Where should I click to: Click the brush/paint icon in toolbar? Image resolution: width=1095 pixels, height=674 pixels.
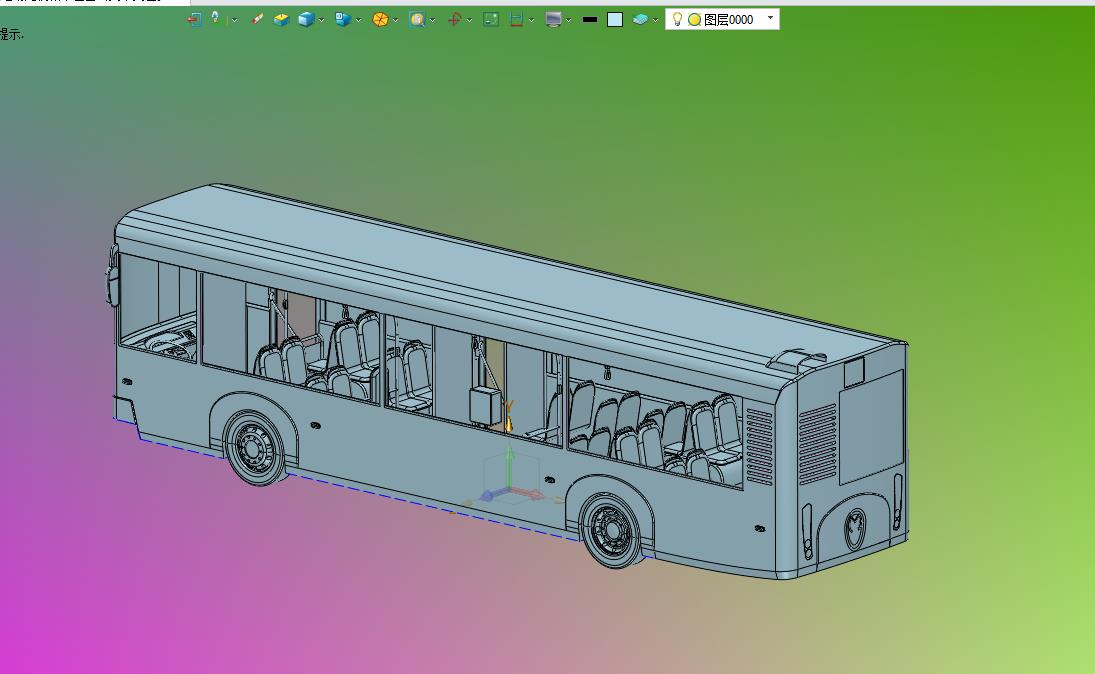click(x=258, y=19)
